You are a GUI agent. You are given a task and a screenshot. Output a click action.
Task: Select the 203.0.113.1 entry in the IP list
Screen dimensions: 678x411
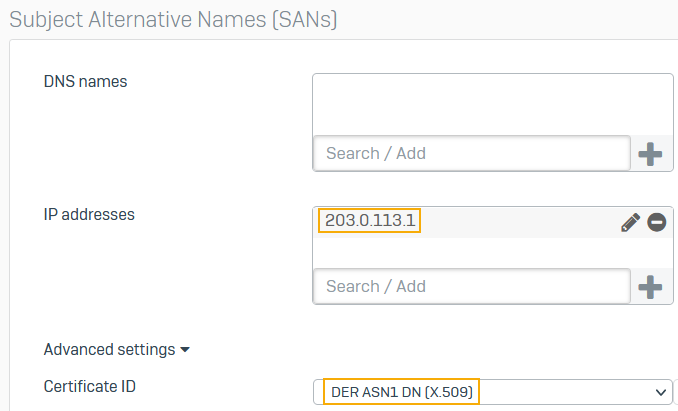(370, 221)
